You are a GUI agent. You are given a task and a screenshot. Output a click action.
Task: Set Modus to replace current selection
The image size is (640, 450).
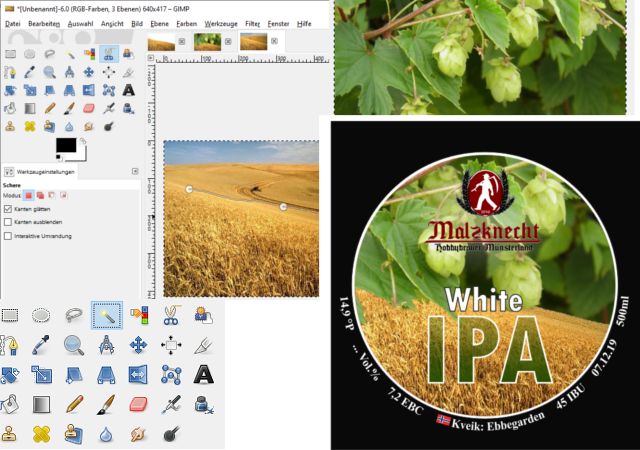click(29, 196)
